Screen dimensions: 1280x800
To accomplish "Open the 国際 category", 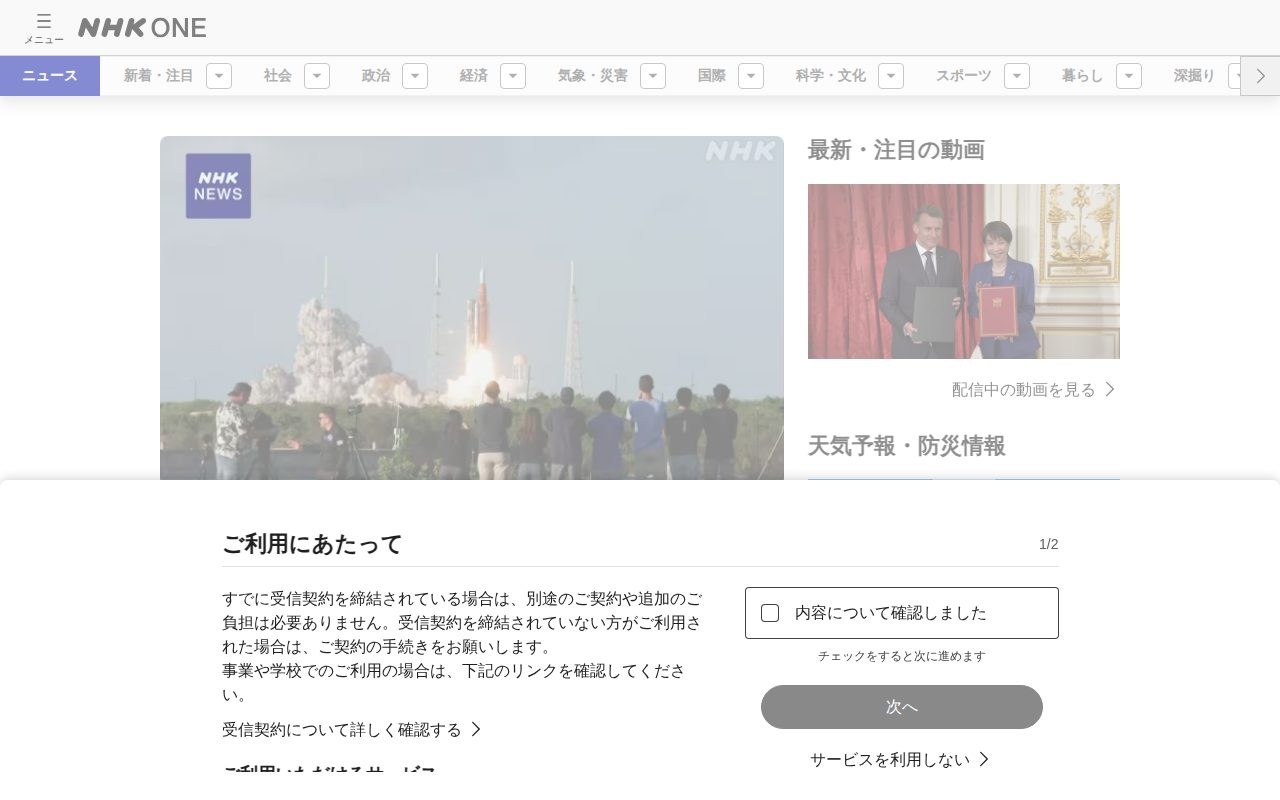I will pyautogui.click(x=711, y=76).
